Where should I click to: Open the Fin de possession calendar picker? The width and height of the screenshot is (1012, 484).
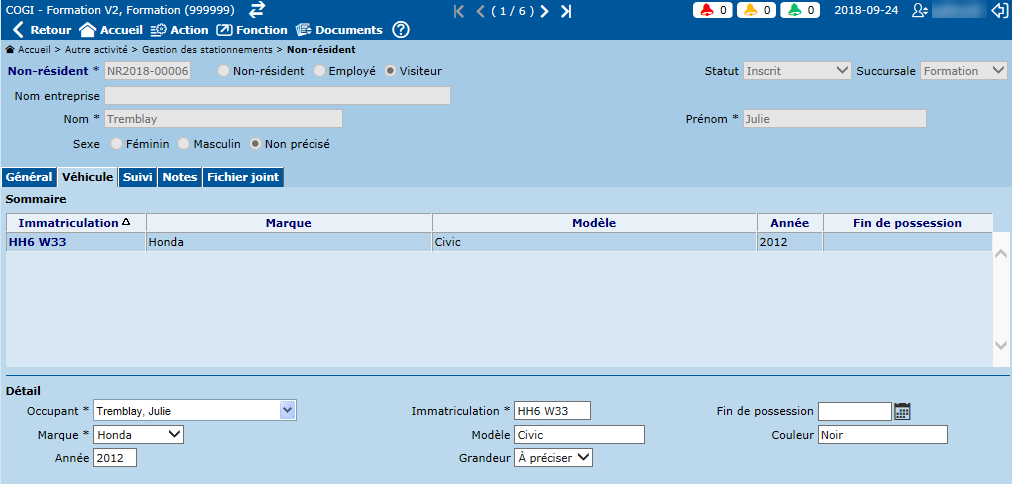(x=902, y=411)
